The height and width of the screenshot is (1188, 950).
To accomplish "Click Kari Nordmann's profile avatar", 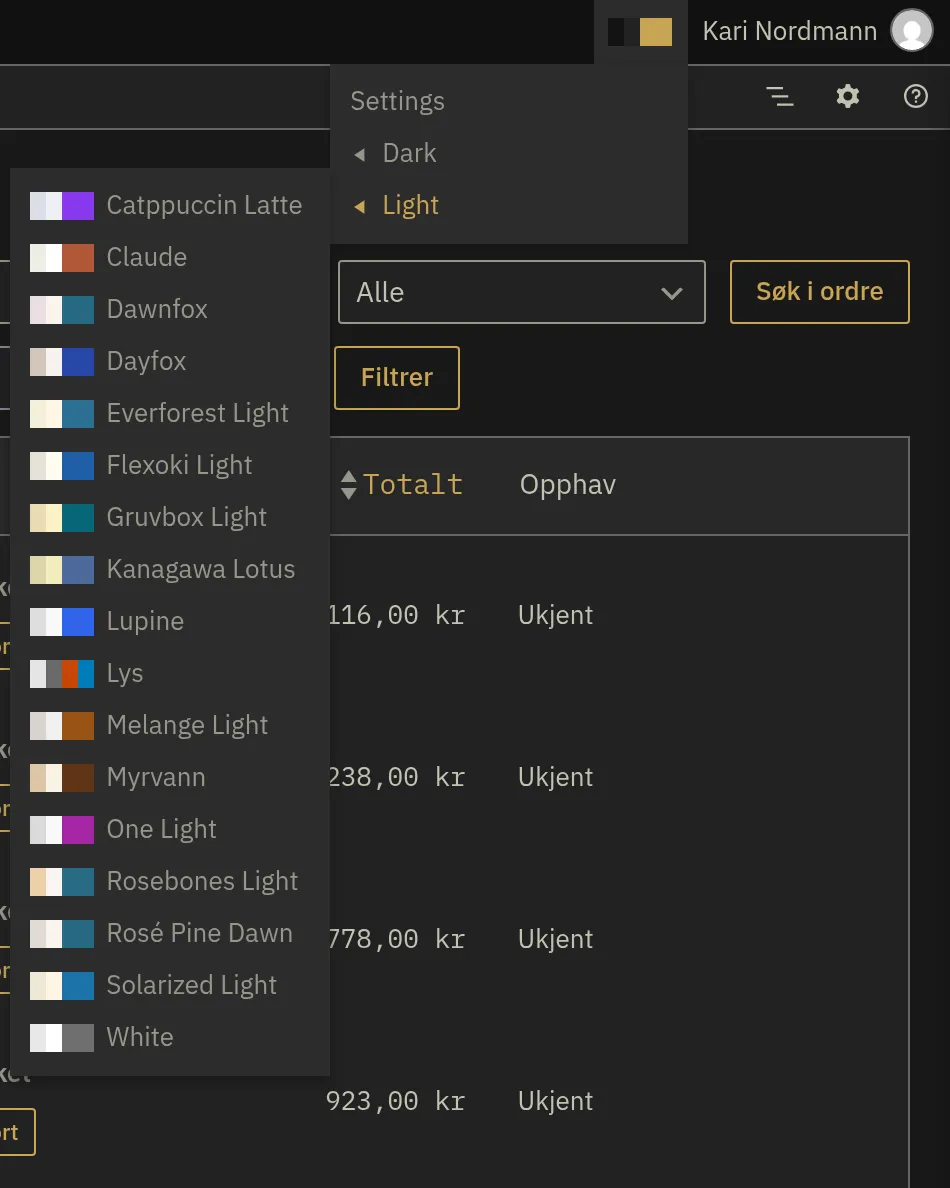I will point(911,30).
